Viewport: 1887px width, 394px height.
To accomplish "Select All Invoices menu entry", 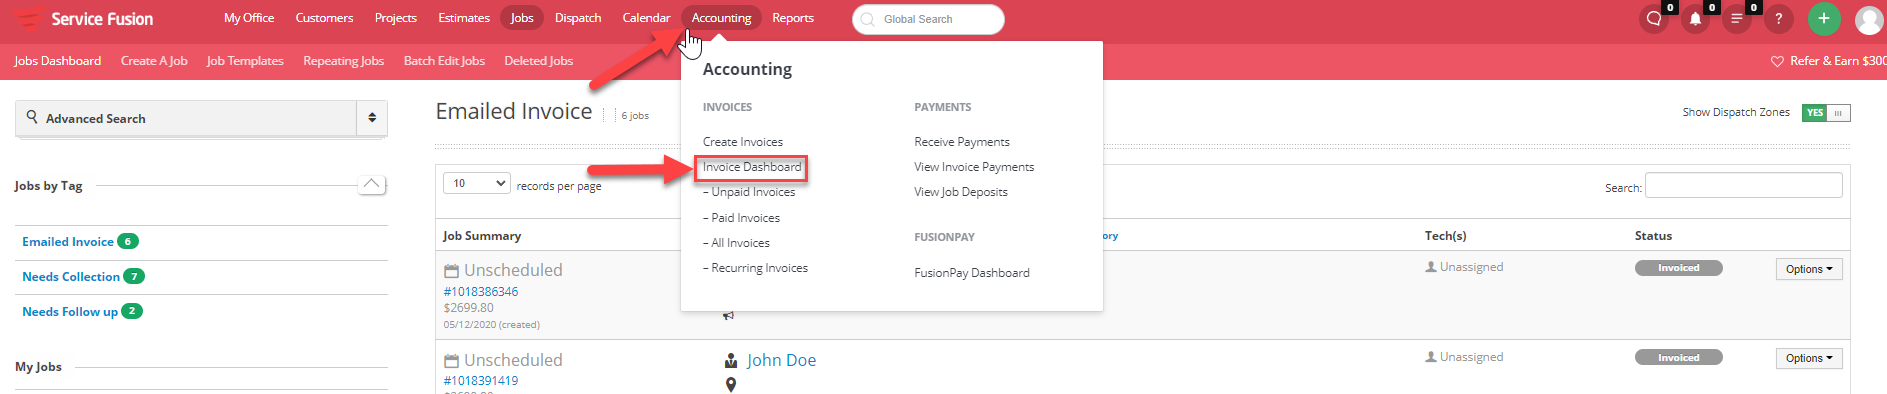I will pyautogui.click(x=736, y=243).
